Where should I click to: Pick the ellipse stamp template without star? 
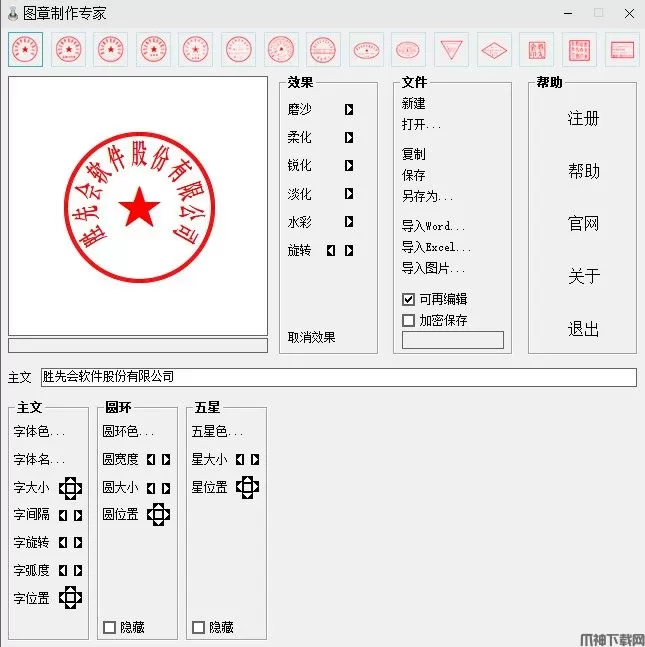click(408, 50)
